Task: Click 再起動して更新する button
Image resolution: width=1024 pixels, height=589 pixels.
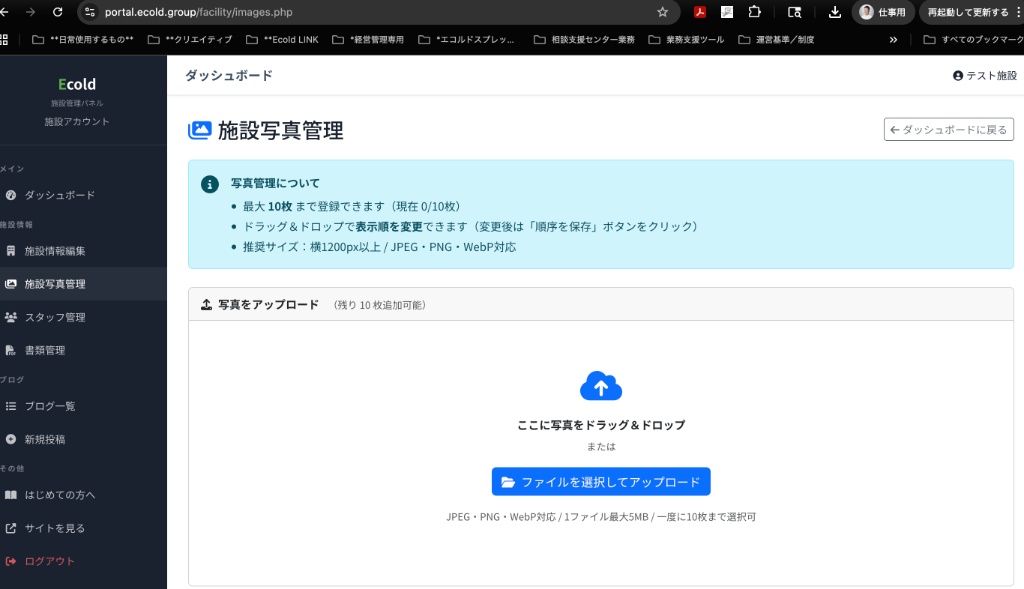Action: click(968, 12)
